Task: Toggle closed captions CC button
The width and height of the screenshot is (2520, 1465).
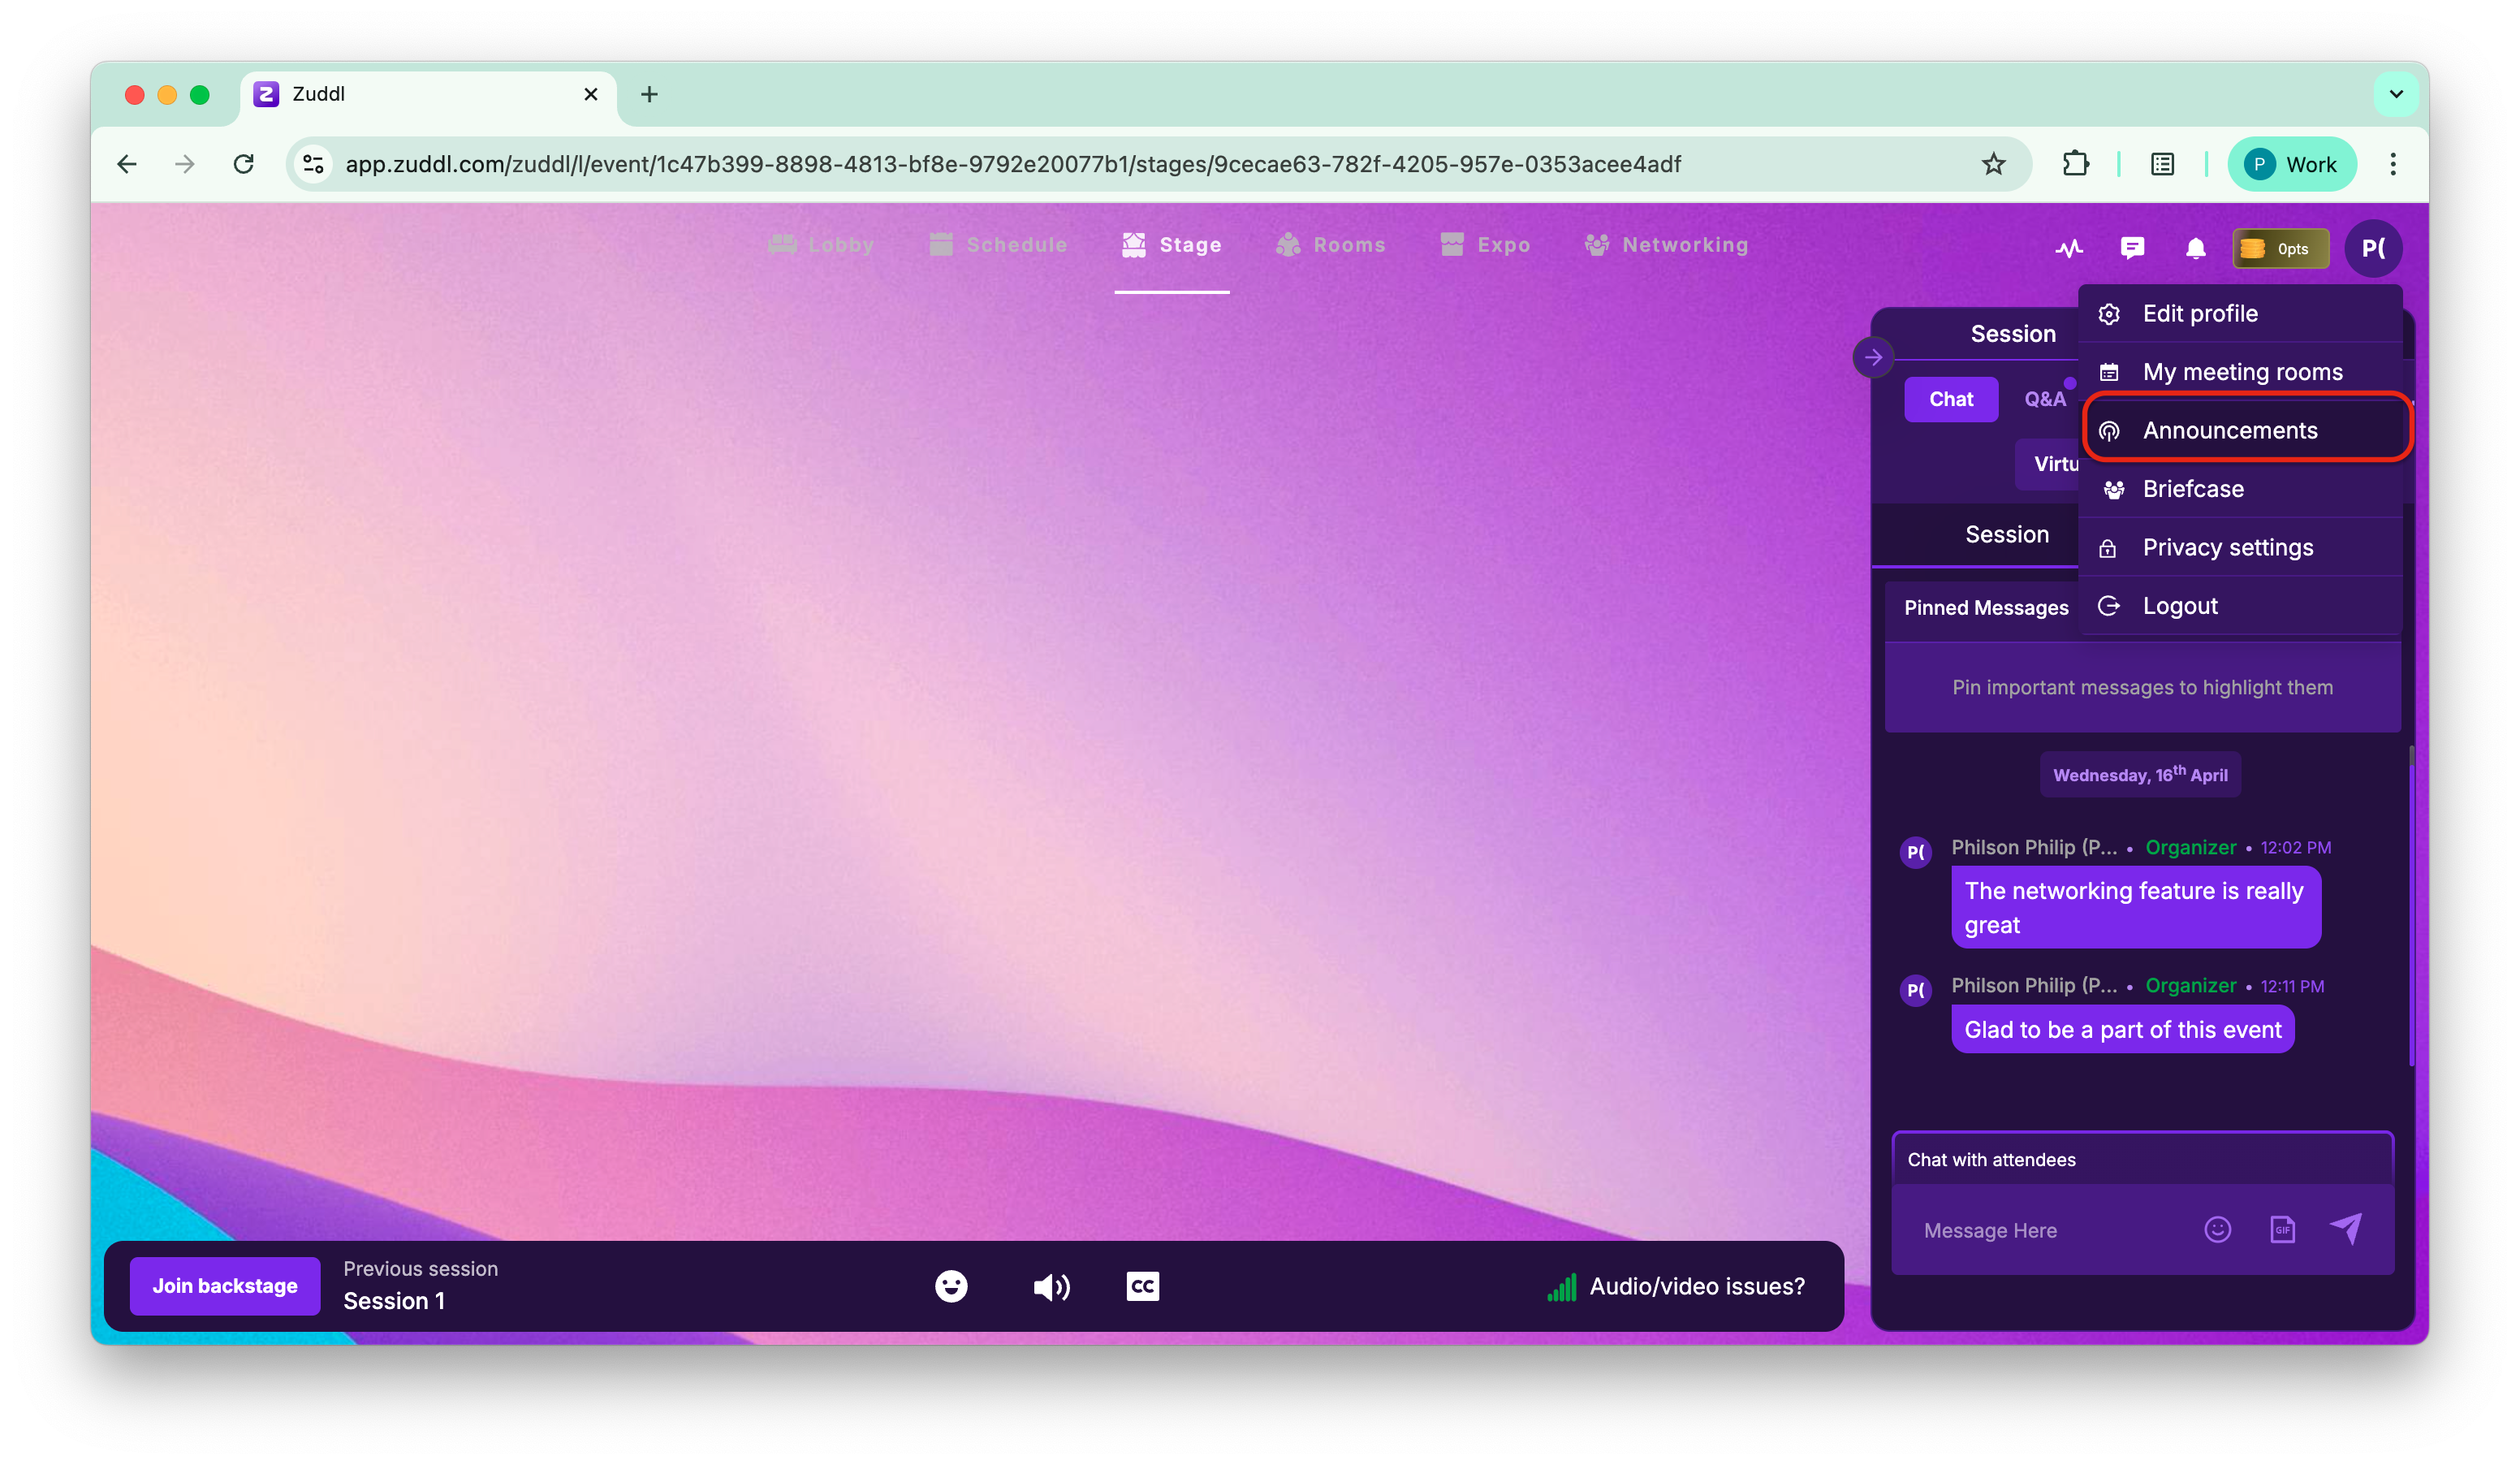Action: [1142, 1286]
